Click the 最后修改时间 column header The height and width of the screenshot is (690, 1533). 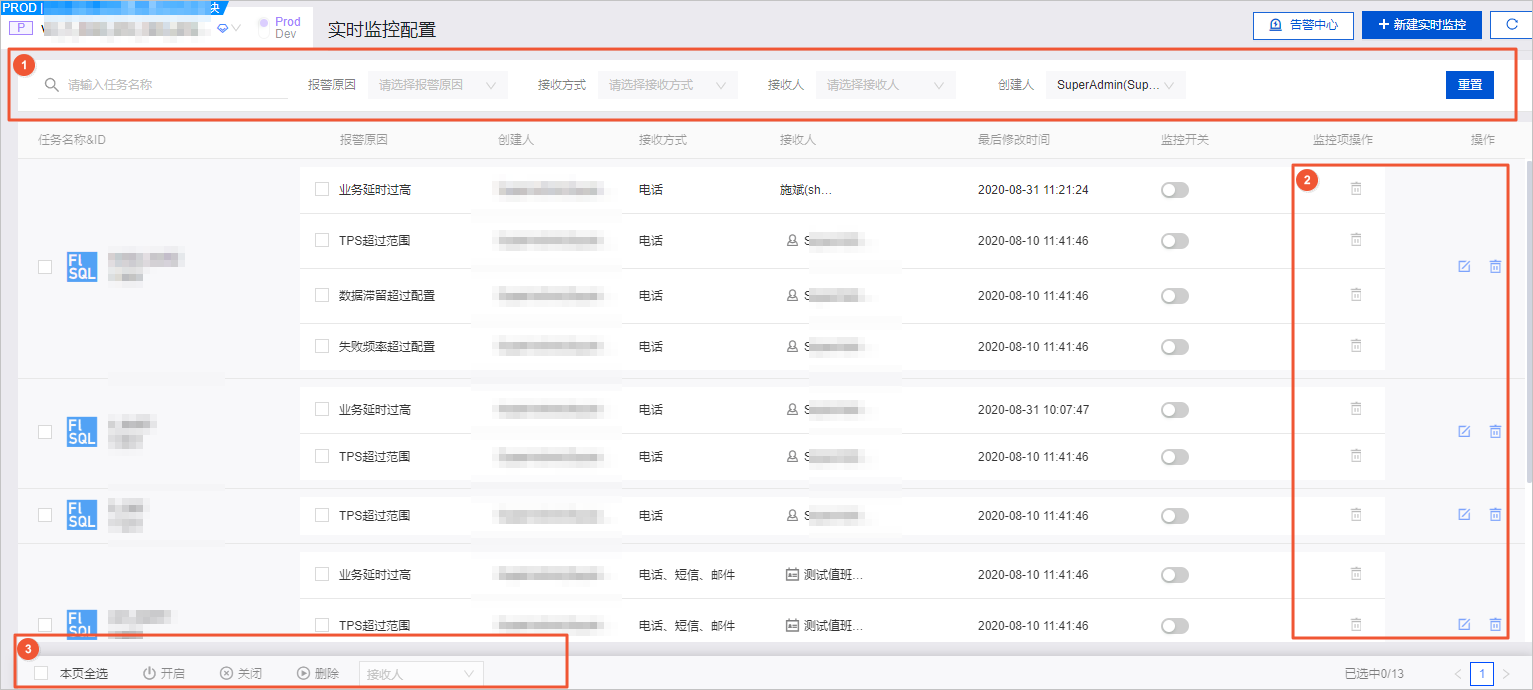[1014, 140]
